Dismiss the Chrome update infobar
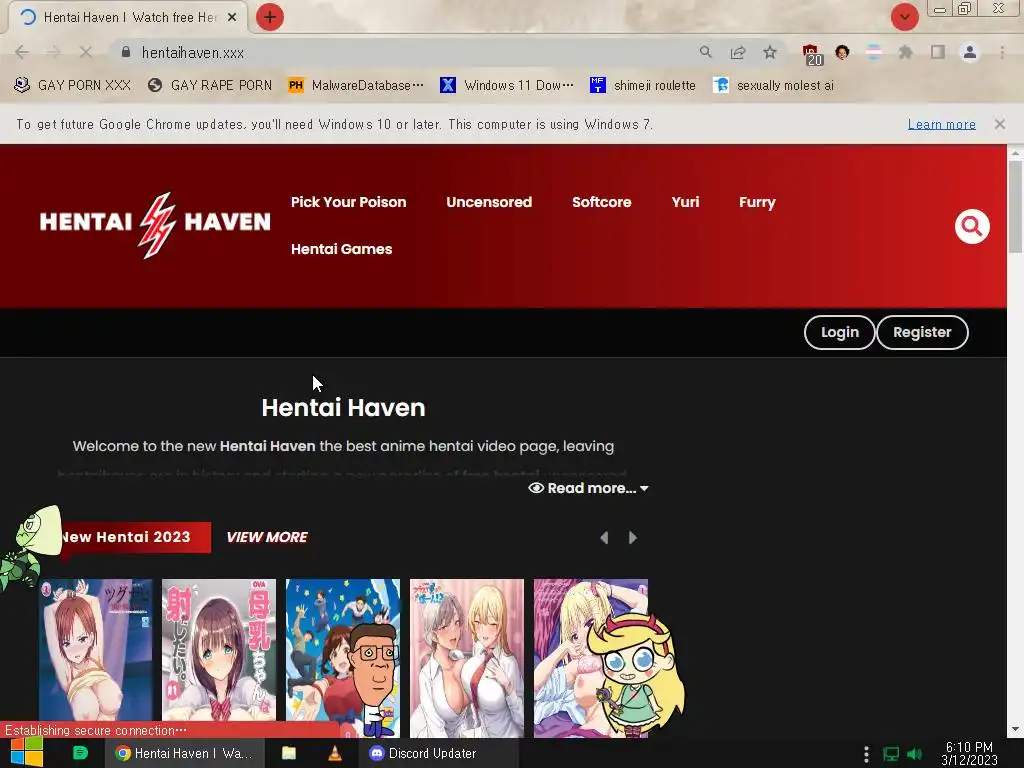Image resolution: width=1024 pixels, height=768 pixels. (x=999, y=124)
